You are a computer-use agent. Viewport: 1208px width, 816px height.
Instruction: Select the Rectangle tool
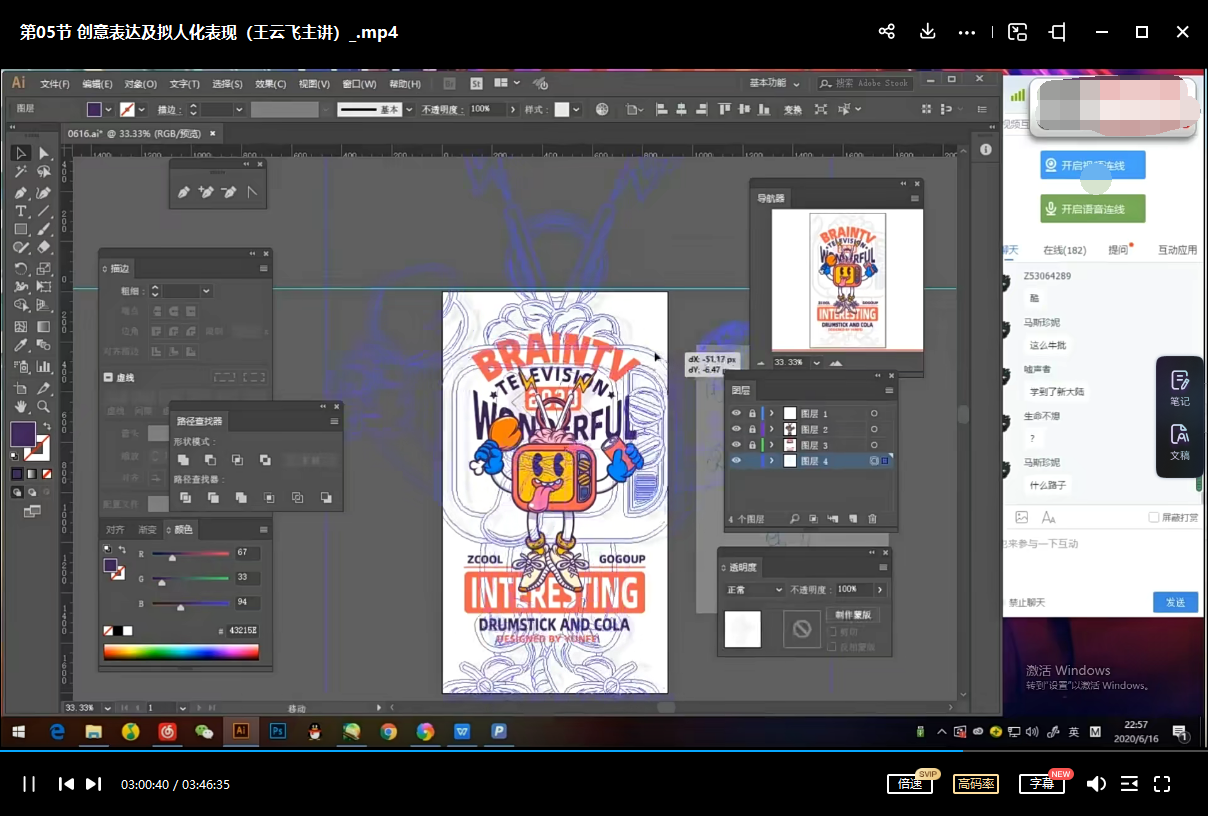click(x=21, y=230)
